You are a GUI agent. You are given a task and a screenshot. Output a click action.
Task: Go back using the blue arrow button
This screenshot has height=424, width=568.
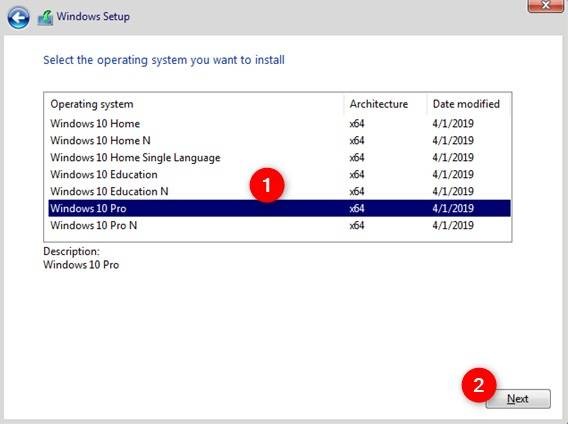(18, 17)
